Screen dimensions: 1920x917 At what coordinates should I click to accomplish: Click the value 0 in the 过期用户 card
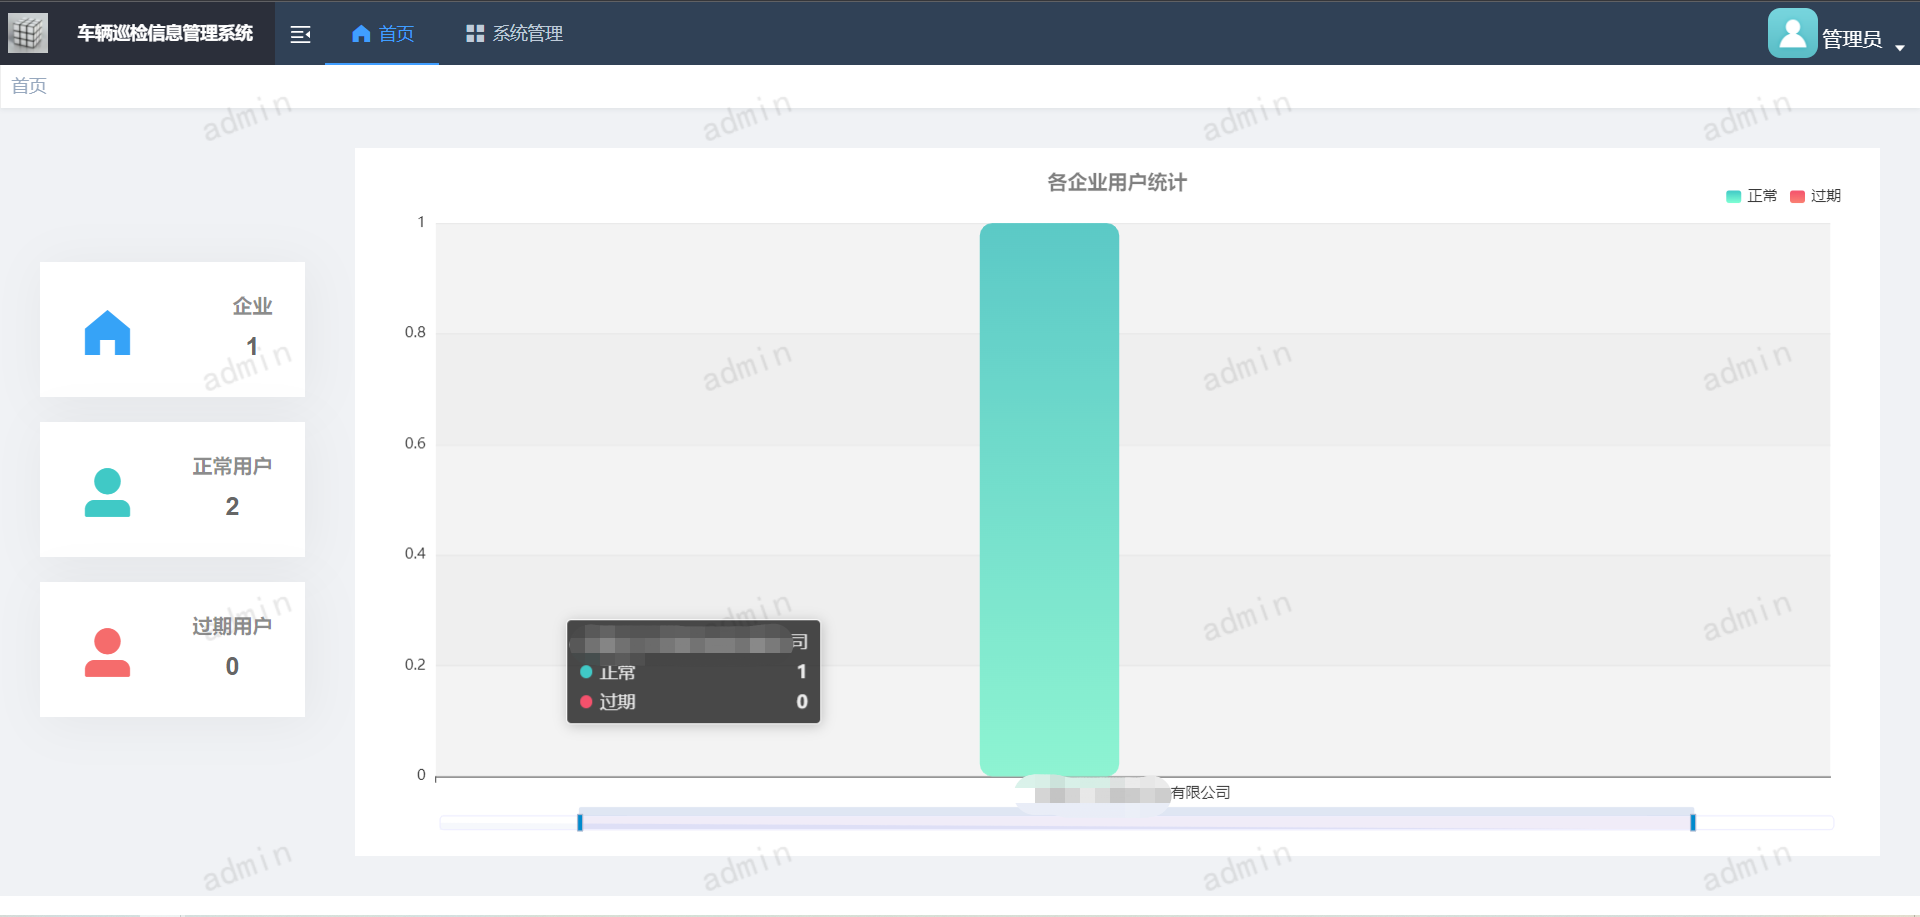[x=232, y=667]
